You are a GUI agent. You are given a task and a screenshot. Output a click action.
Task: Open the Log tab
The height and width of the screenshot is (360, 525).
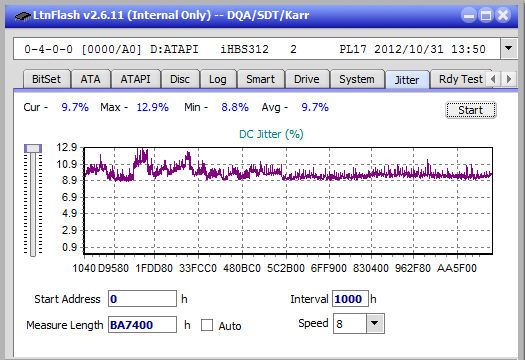pyautogui.click(x=218, y=79)
